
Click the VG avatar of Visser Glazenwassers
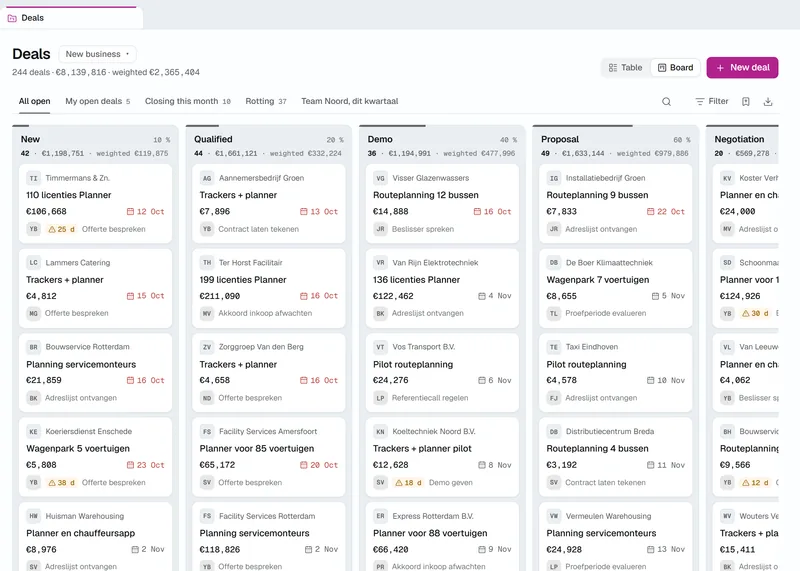pyautogui.click(x=381, y=178)
